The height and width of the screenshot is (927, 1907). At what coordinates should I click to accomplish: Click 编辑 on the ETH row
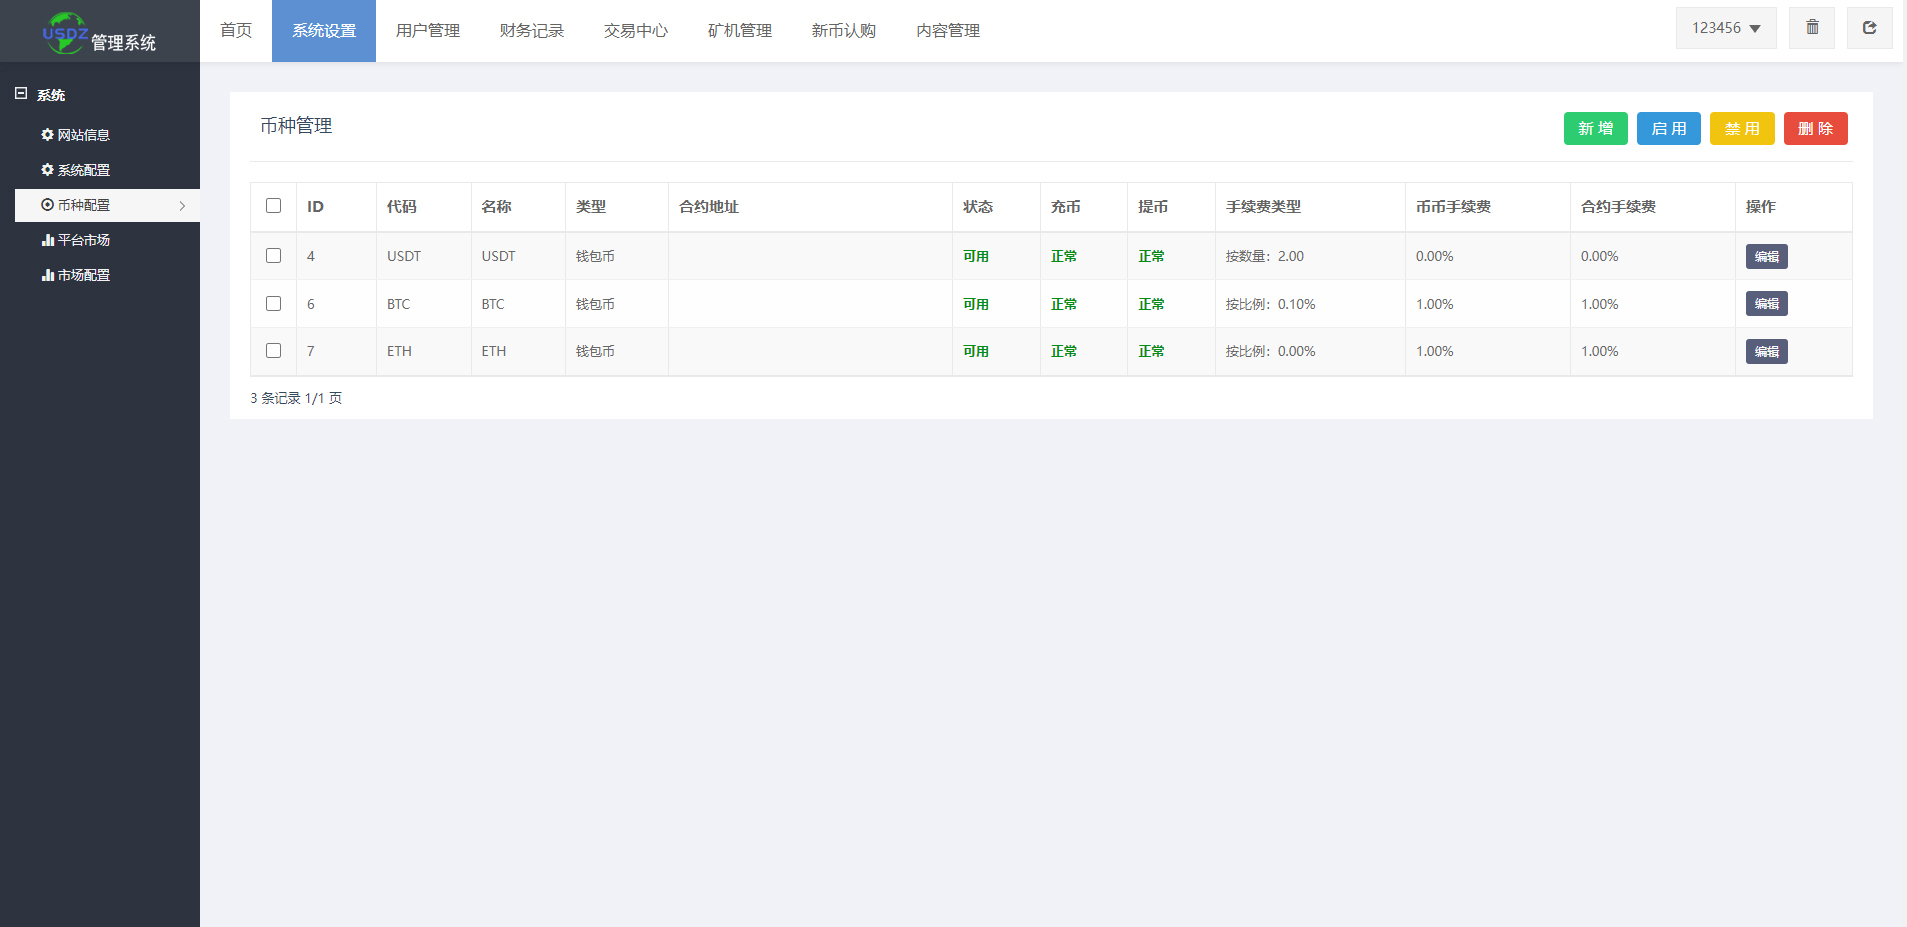1765,351
